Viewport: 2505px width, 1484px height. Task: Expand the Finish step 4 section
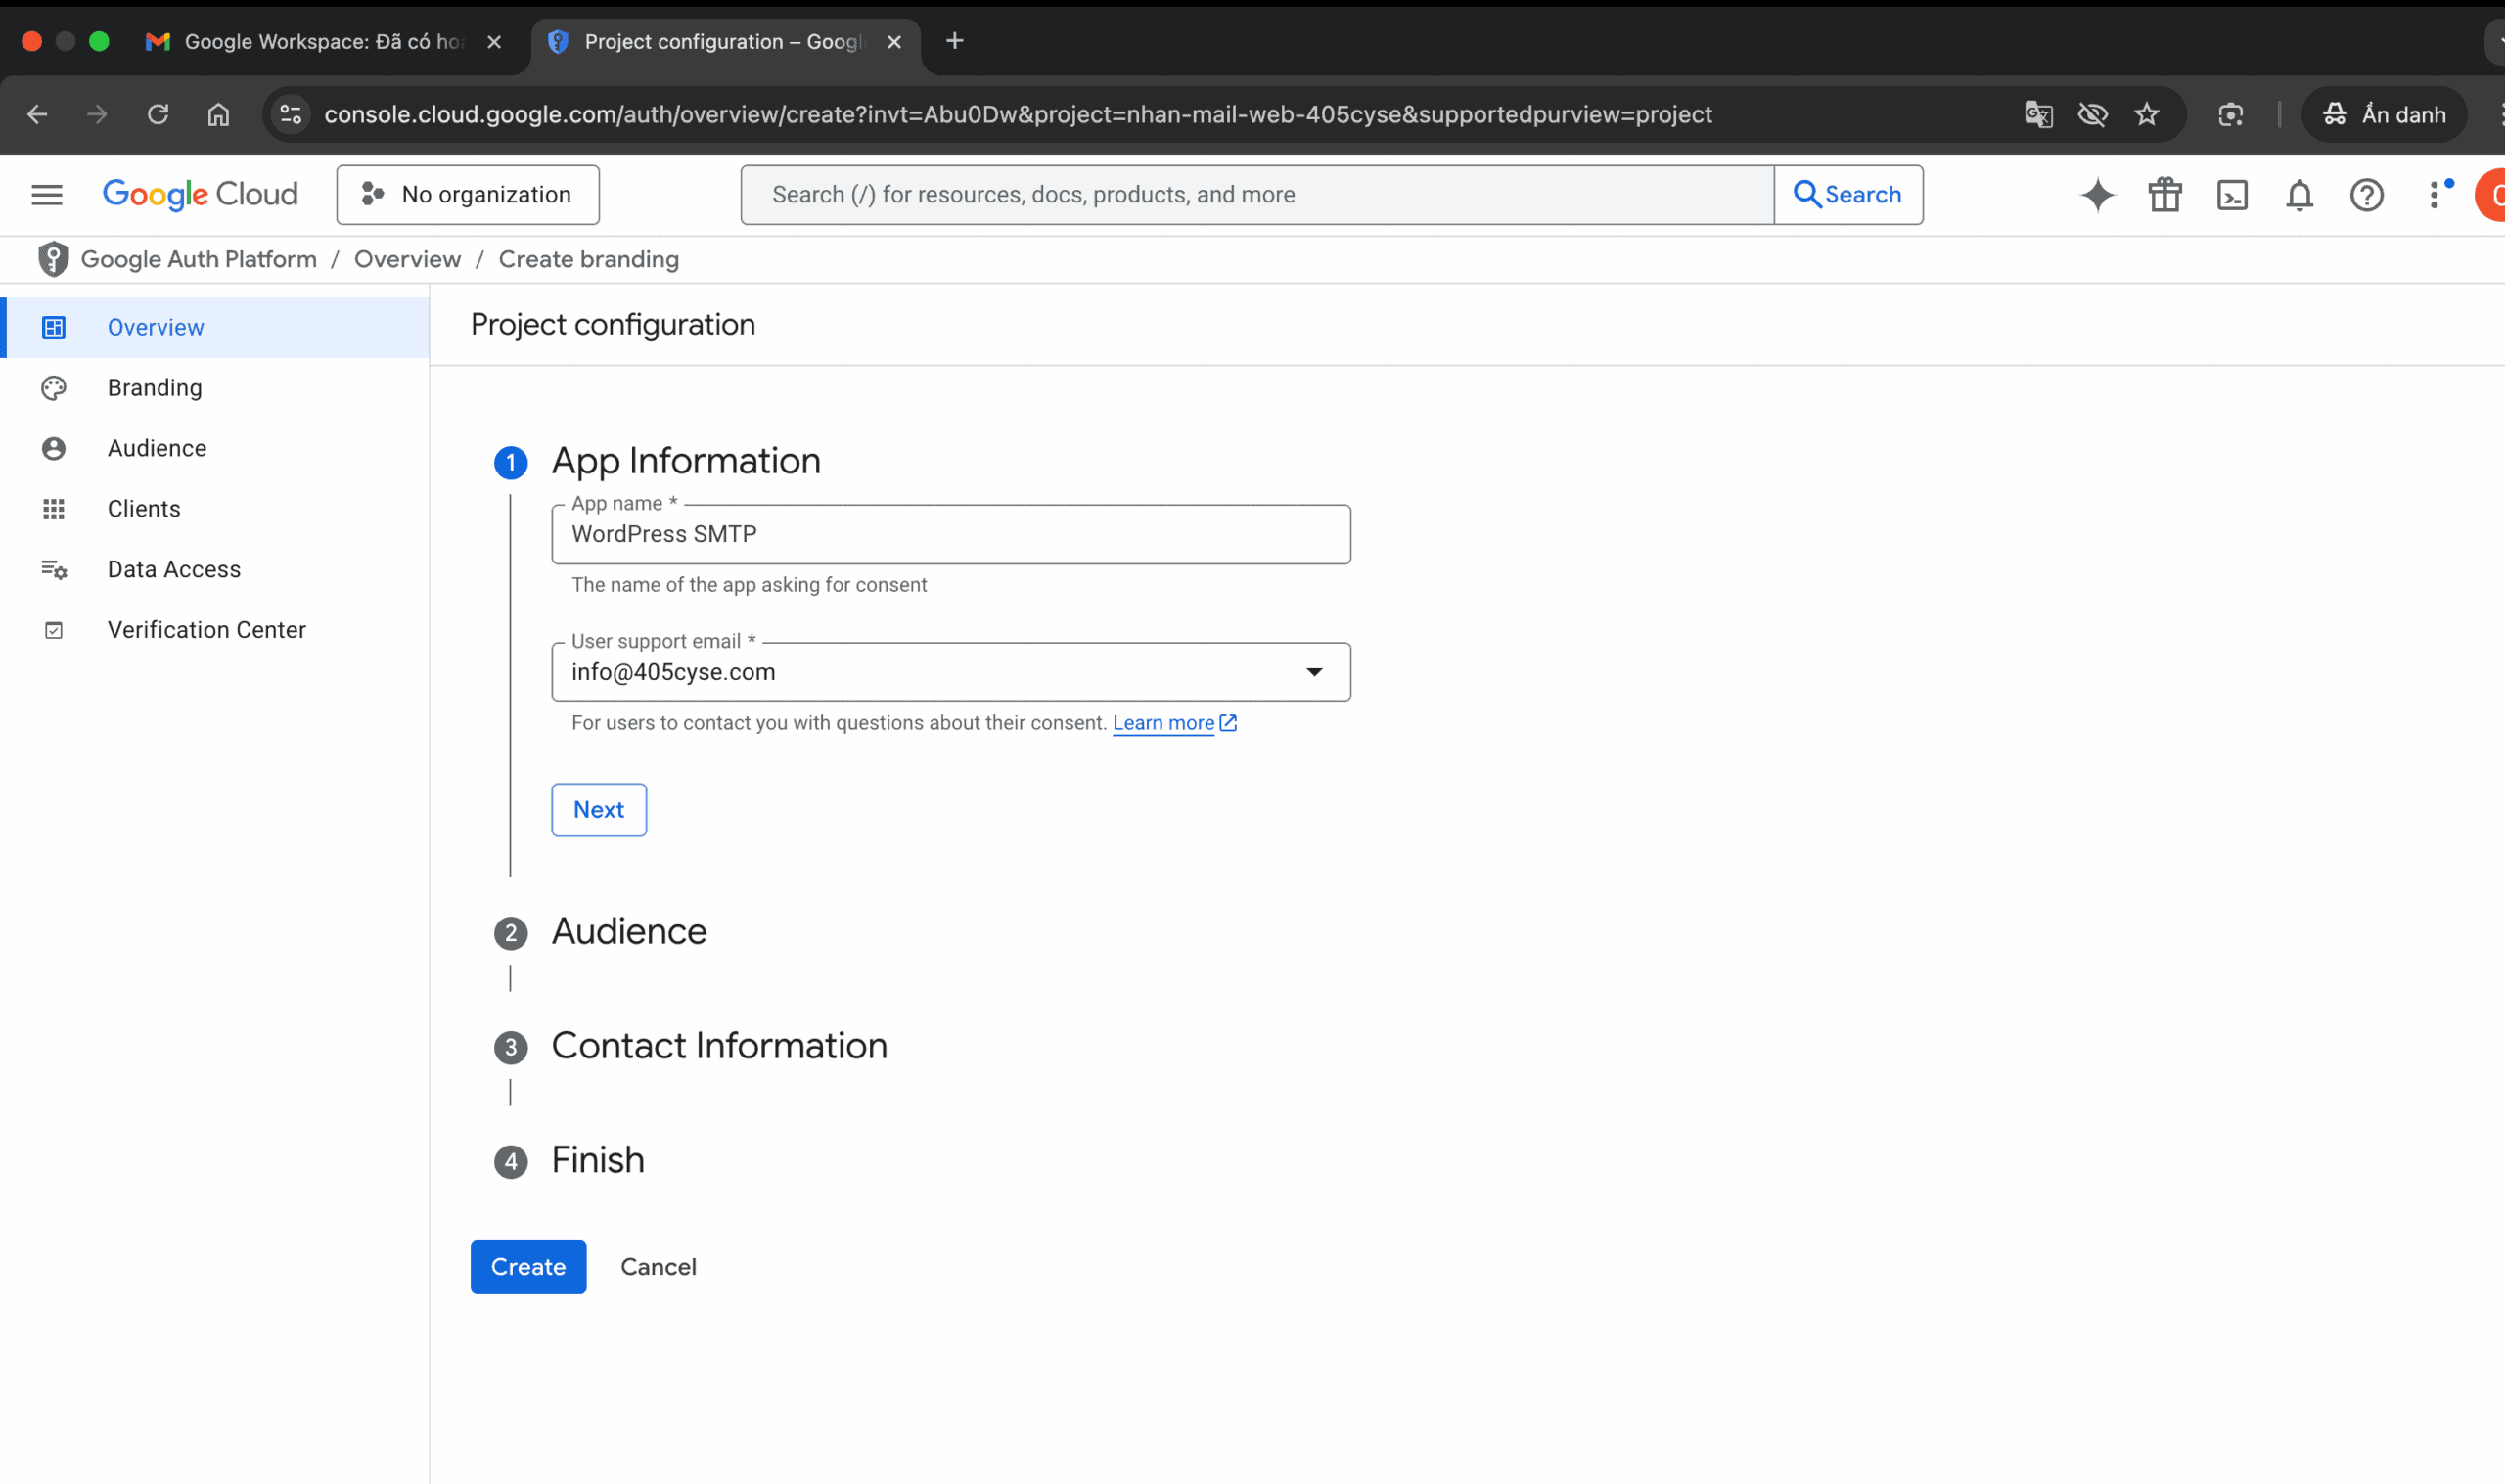click(598, 1160)
